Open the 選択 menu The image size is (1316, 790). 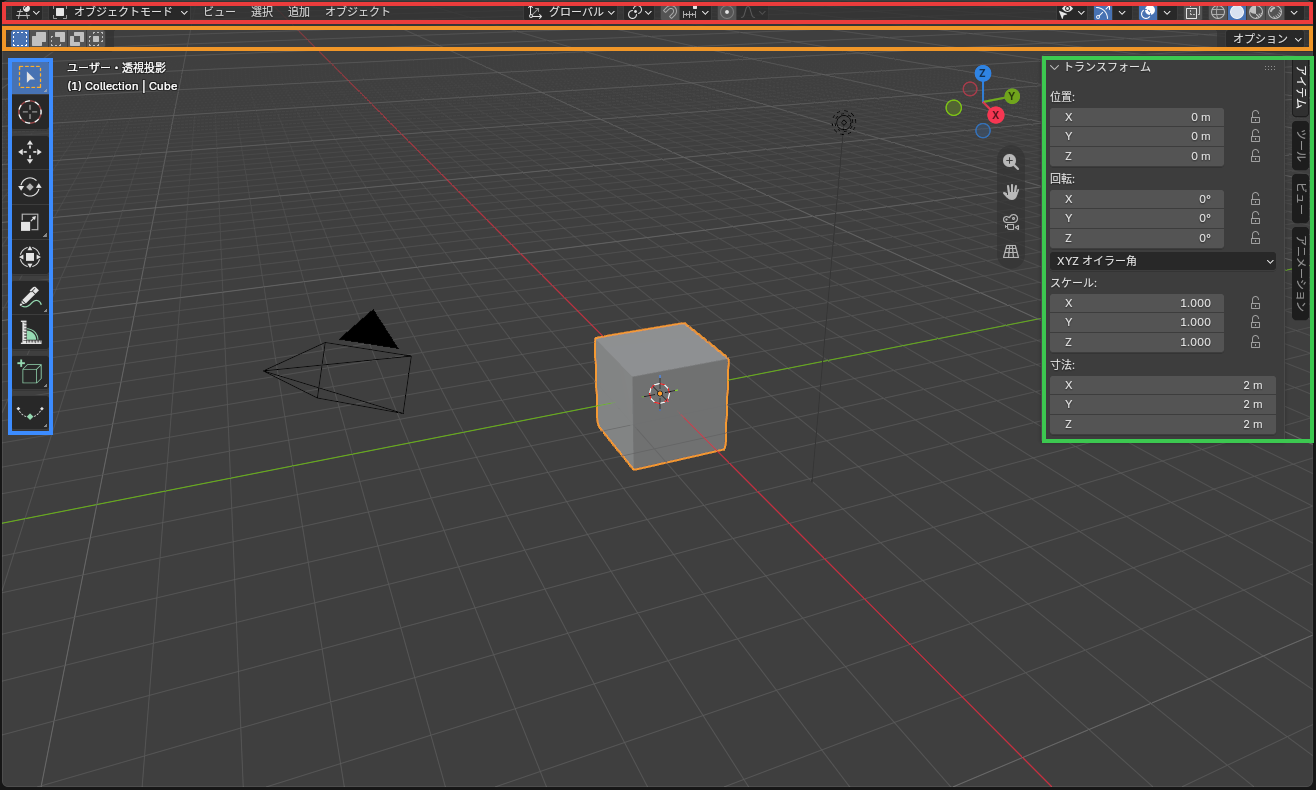pyautogui.click(x=262, y=12)
